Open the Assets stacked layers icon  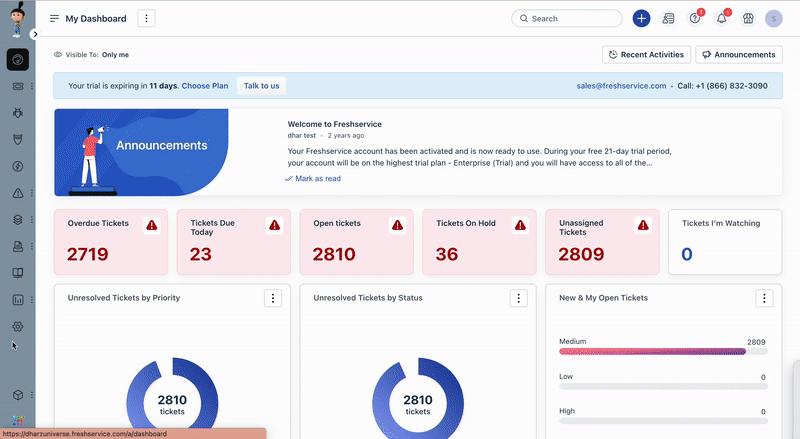coord(18,220)
